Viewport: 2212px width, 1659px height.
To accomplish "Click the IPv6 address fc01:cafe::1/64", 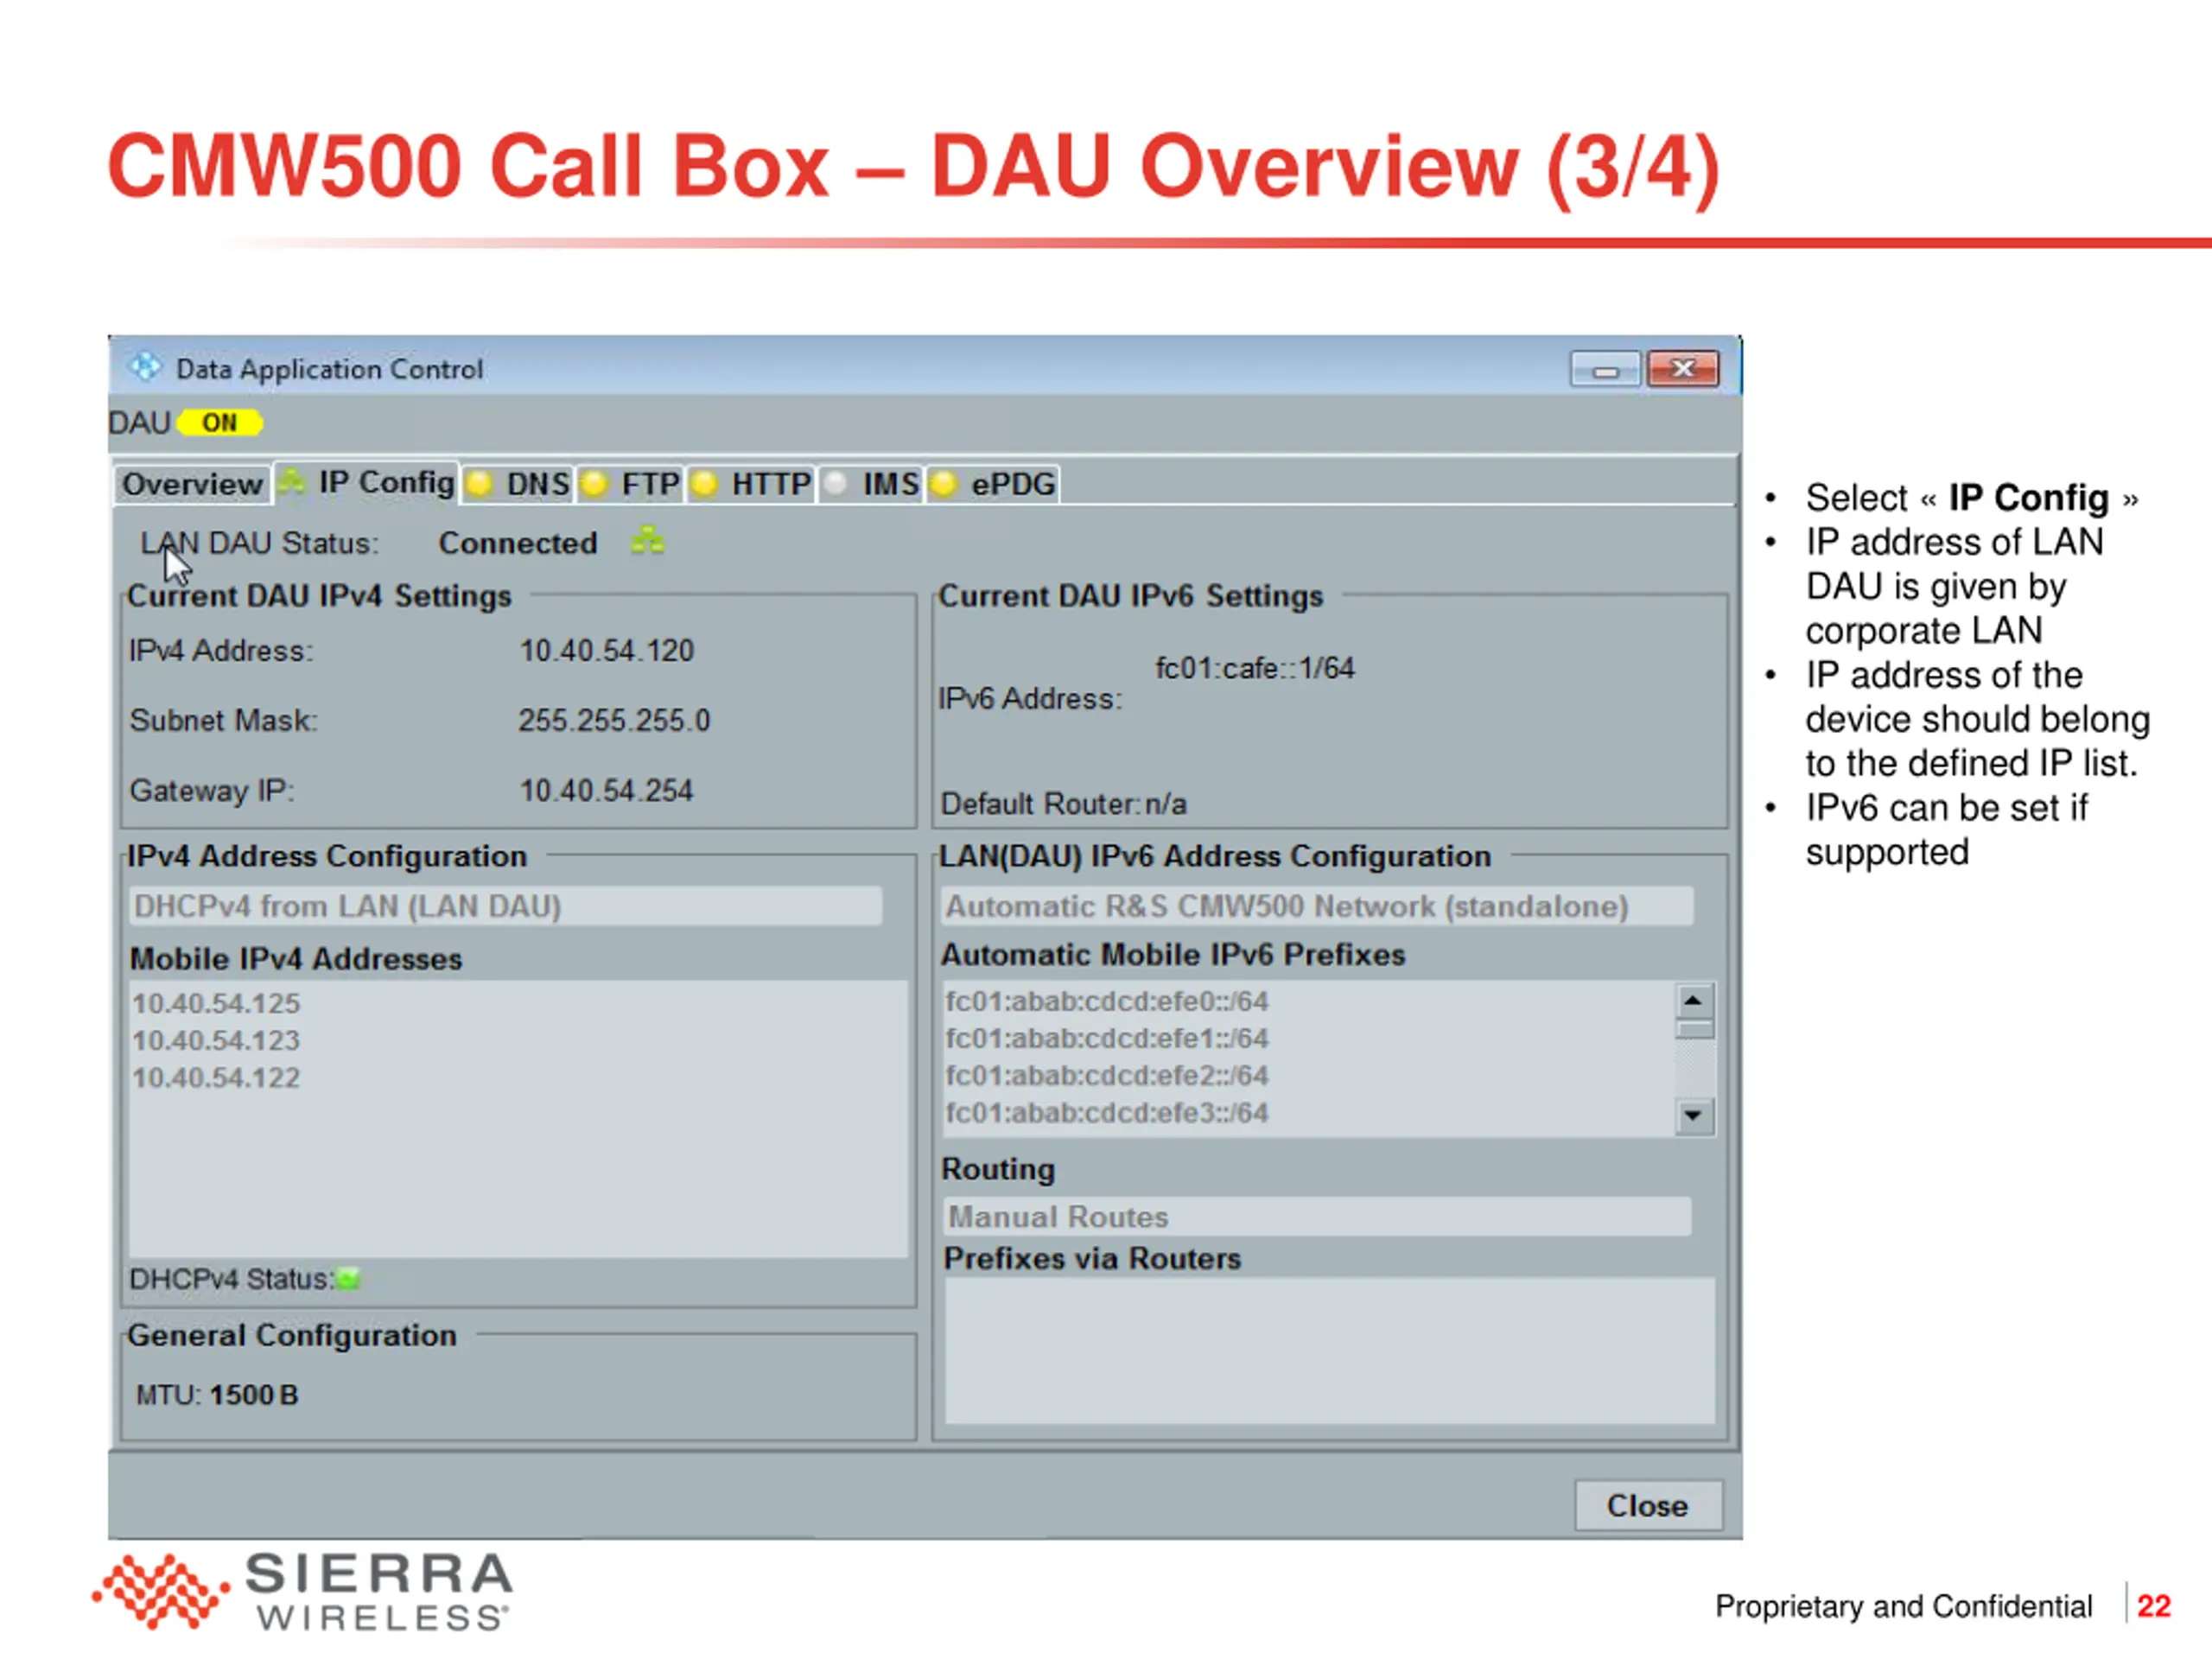I will coord(1255,668).
